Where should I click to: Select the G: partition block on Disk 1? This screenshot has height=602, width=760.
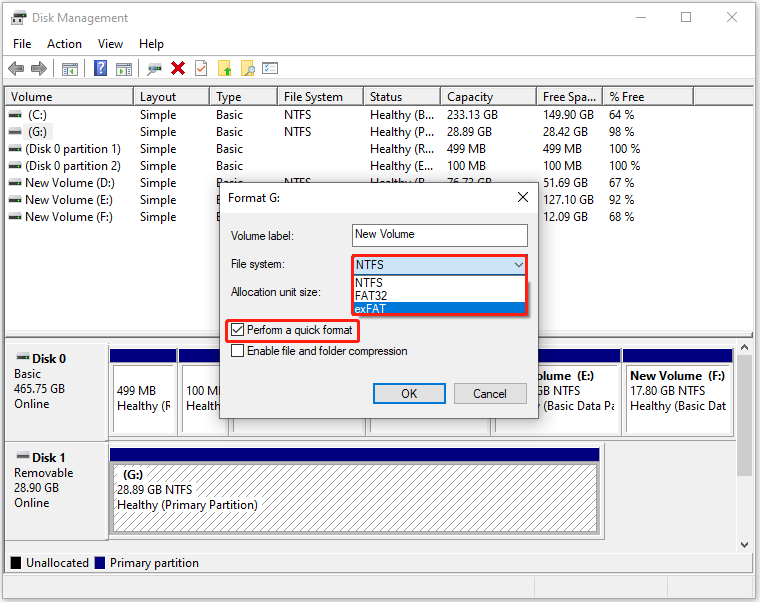[355, 498]
